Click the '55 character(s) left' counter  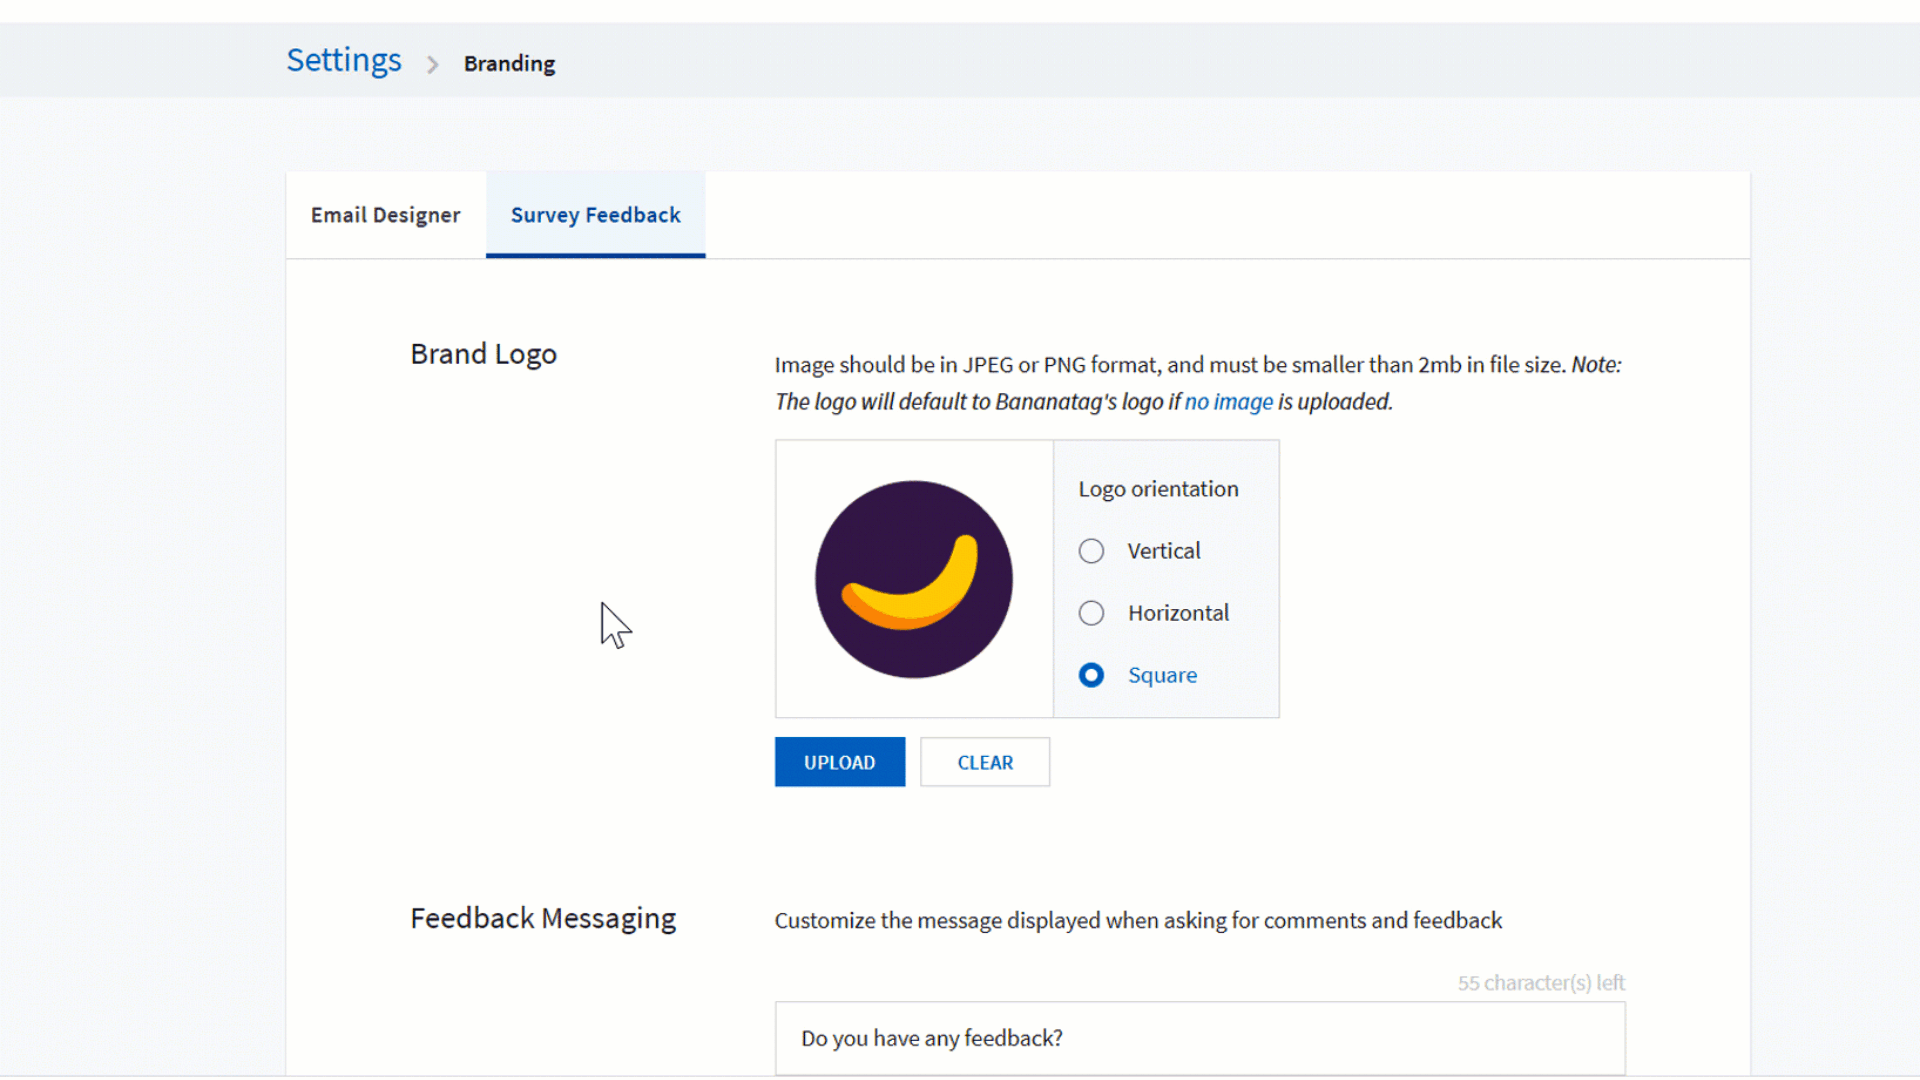click(1541, 983)
